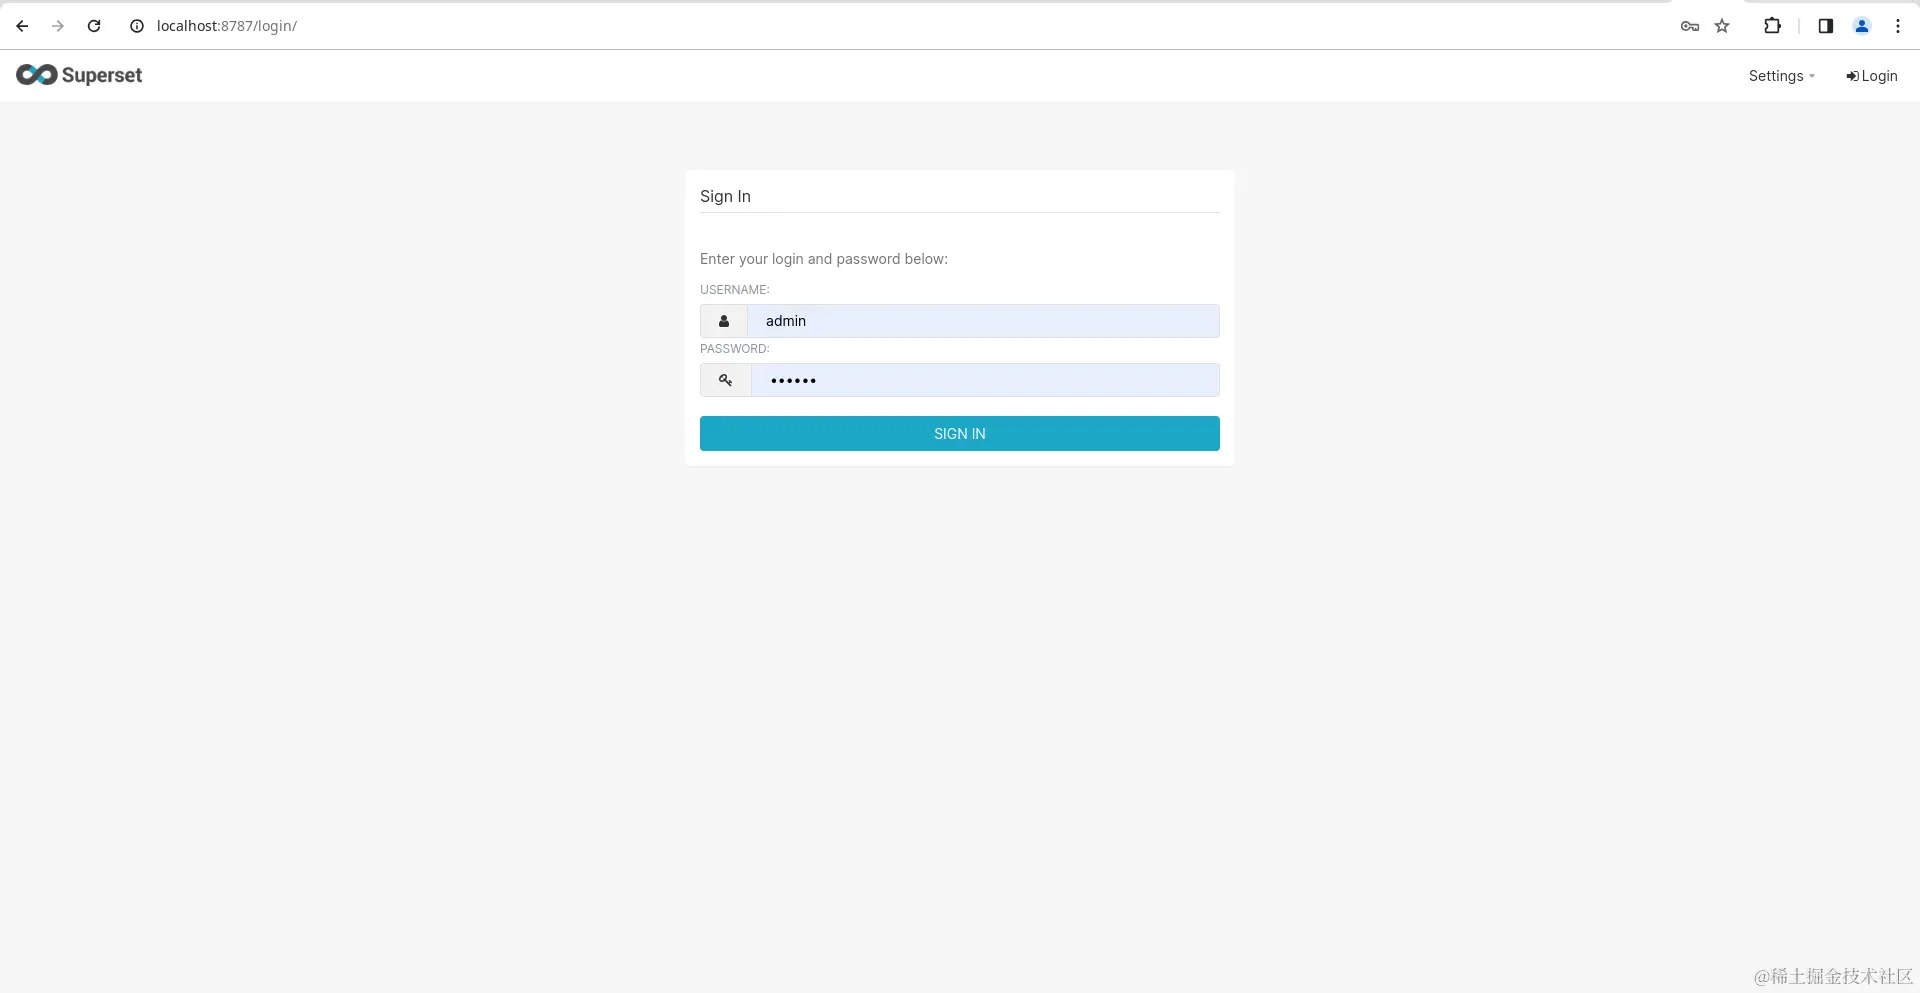View site information icon in address bar
1920x993 pixels.
[x=137, y=26]
